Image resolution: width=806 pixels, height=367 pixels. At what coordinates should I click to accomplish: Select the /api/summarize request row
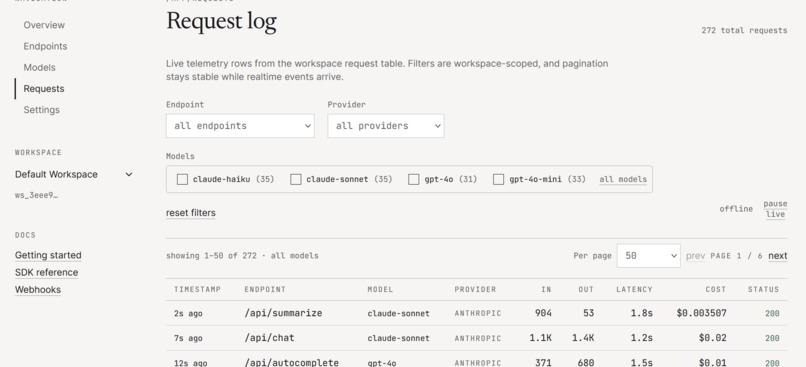pos(477,313)
